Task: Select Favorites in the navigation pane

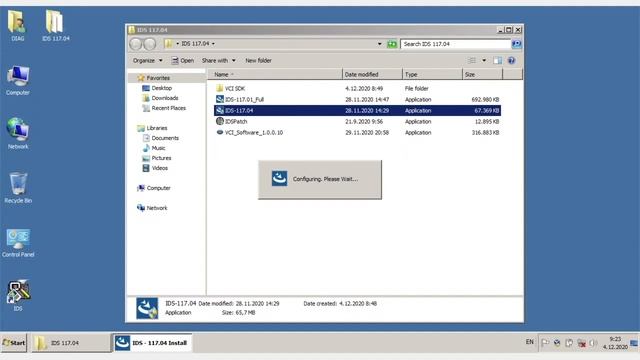Action: point(158,78)
